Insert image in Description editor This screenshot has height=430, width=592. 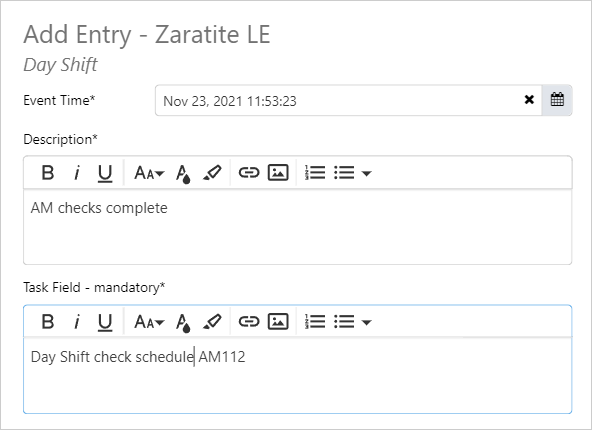point(278,173)
